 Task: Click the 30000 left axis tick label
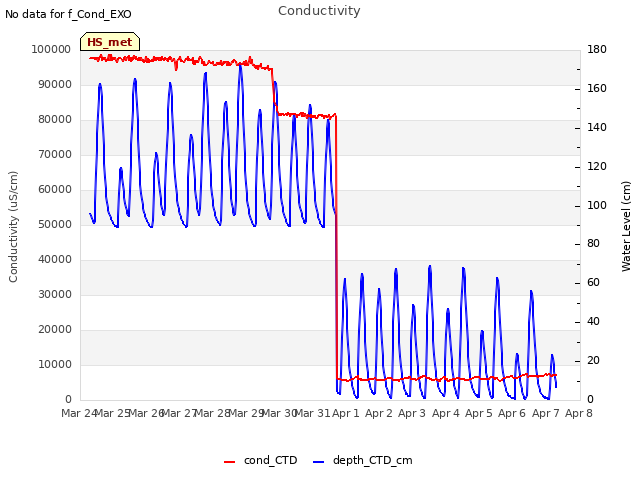pyautogui.click(x=55, y=295)
